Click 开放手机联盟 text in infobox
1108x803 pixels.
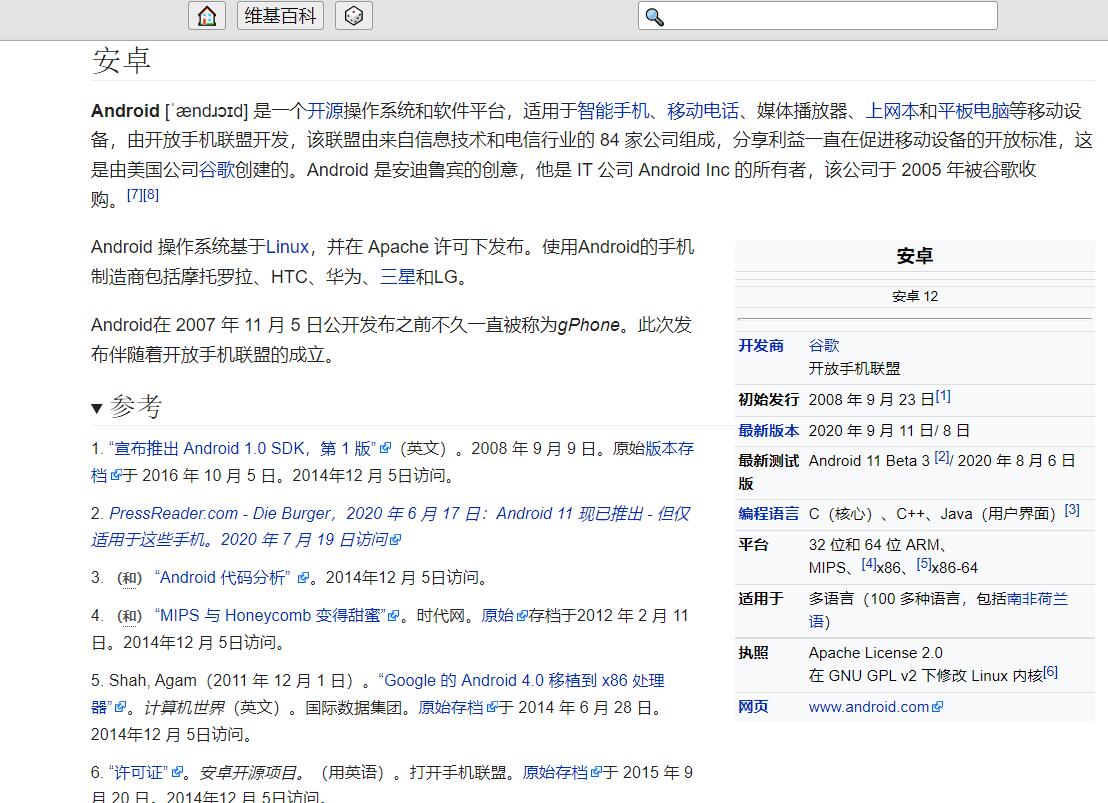854,368
